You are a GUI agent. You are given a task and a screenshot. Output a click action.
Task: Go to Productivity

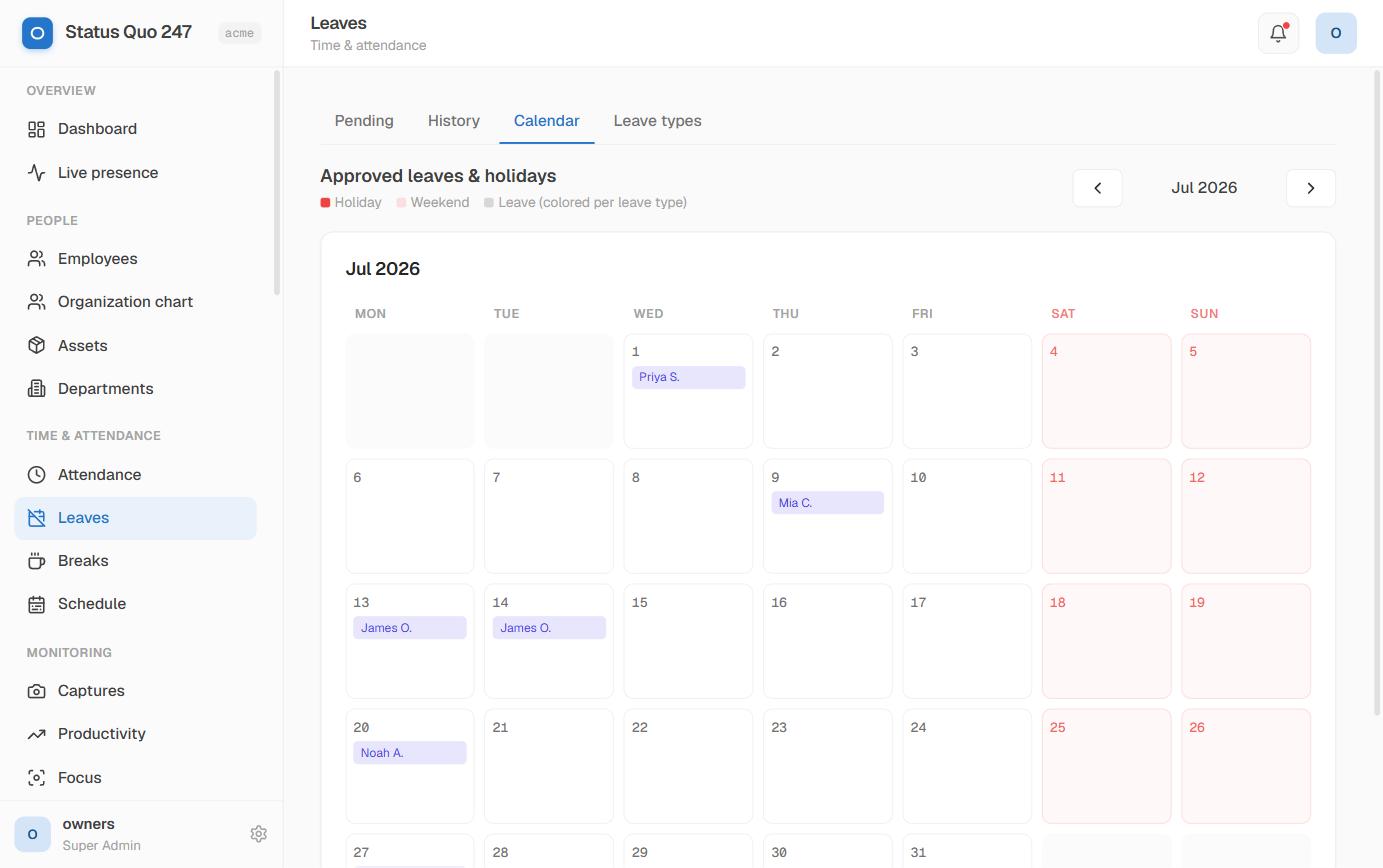136,734
